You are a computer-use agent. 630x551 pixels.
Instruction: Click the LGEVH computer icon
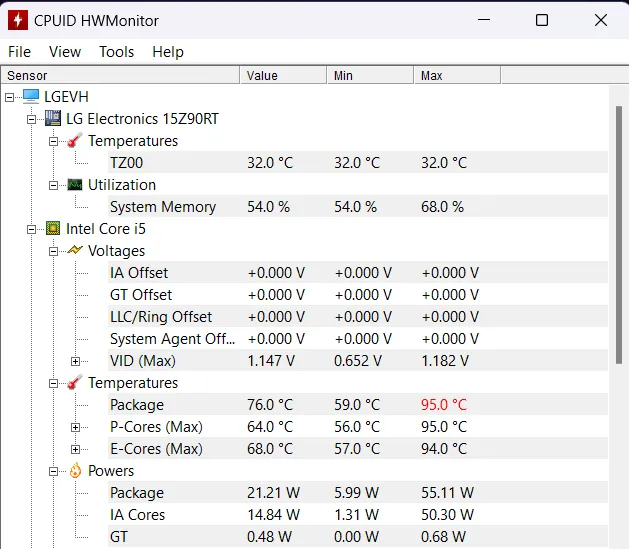click(30, 97)
